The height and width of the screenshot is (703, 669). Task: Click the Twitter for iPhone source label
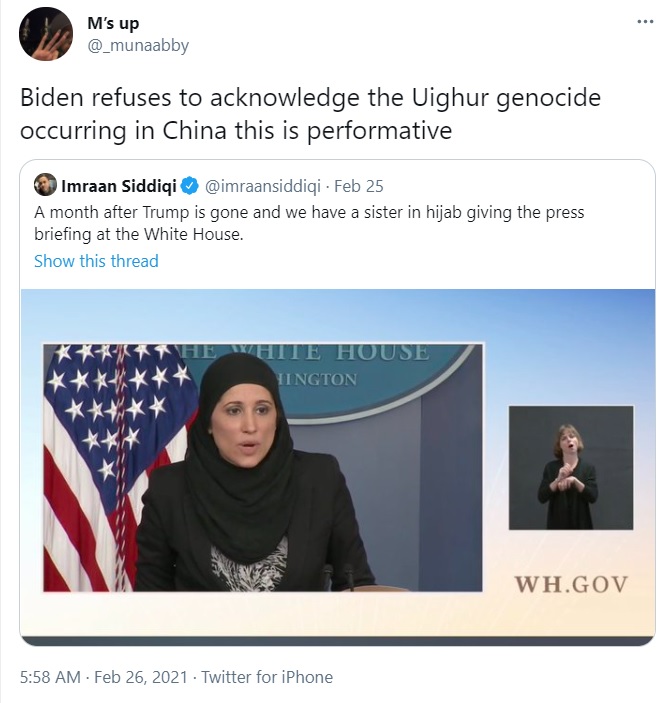click(267, 677)
